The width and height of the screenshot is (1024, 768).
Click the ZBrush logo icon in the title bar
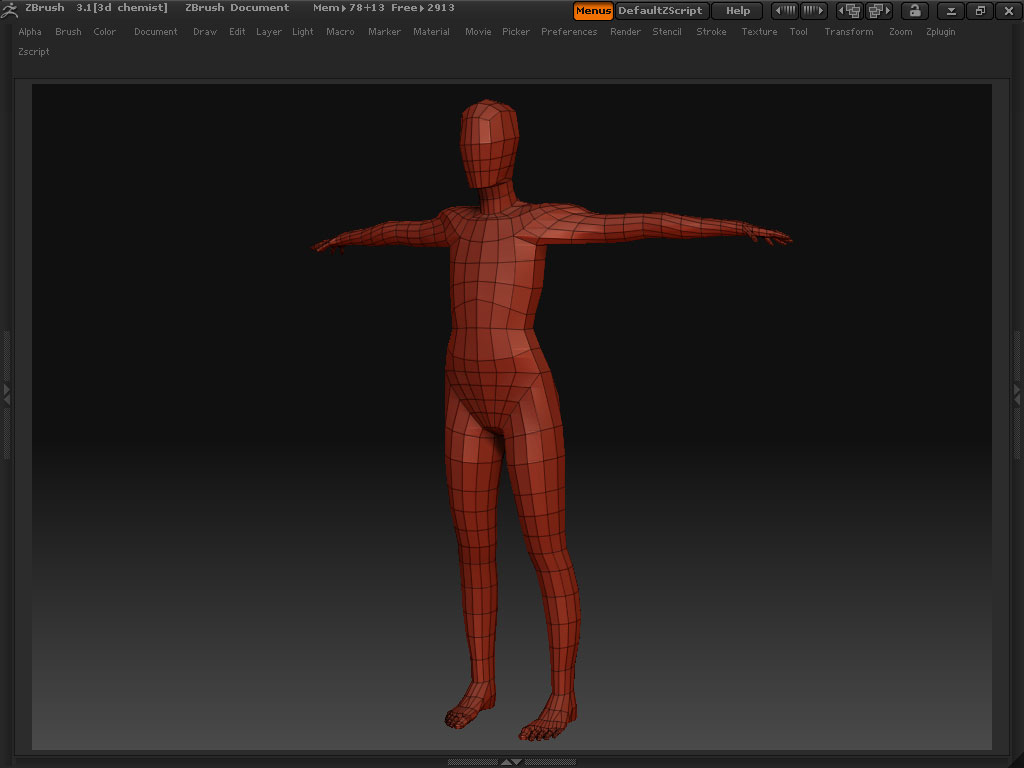click(9, 9)
